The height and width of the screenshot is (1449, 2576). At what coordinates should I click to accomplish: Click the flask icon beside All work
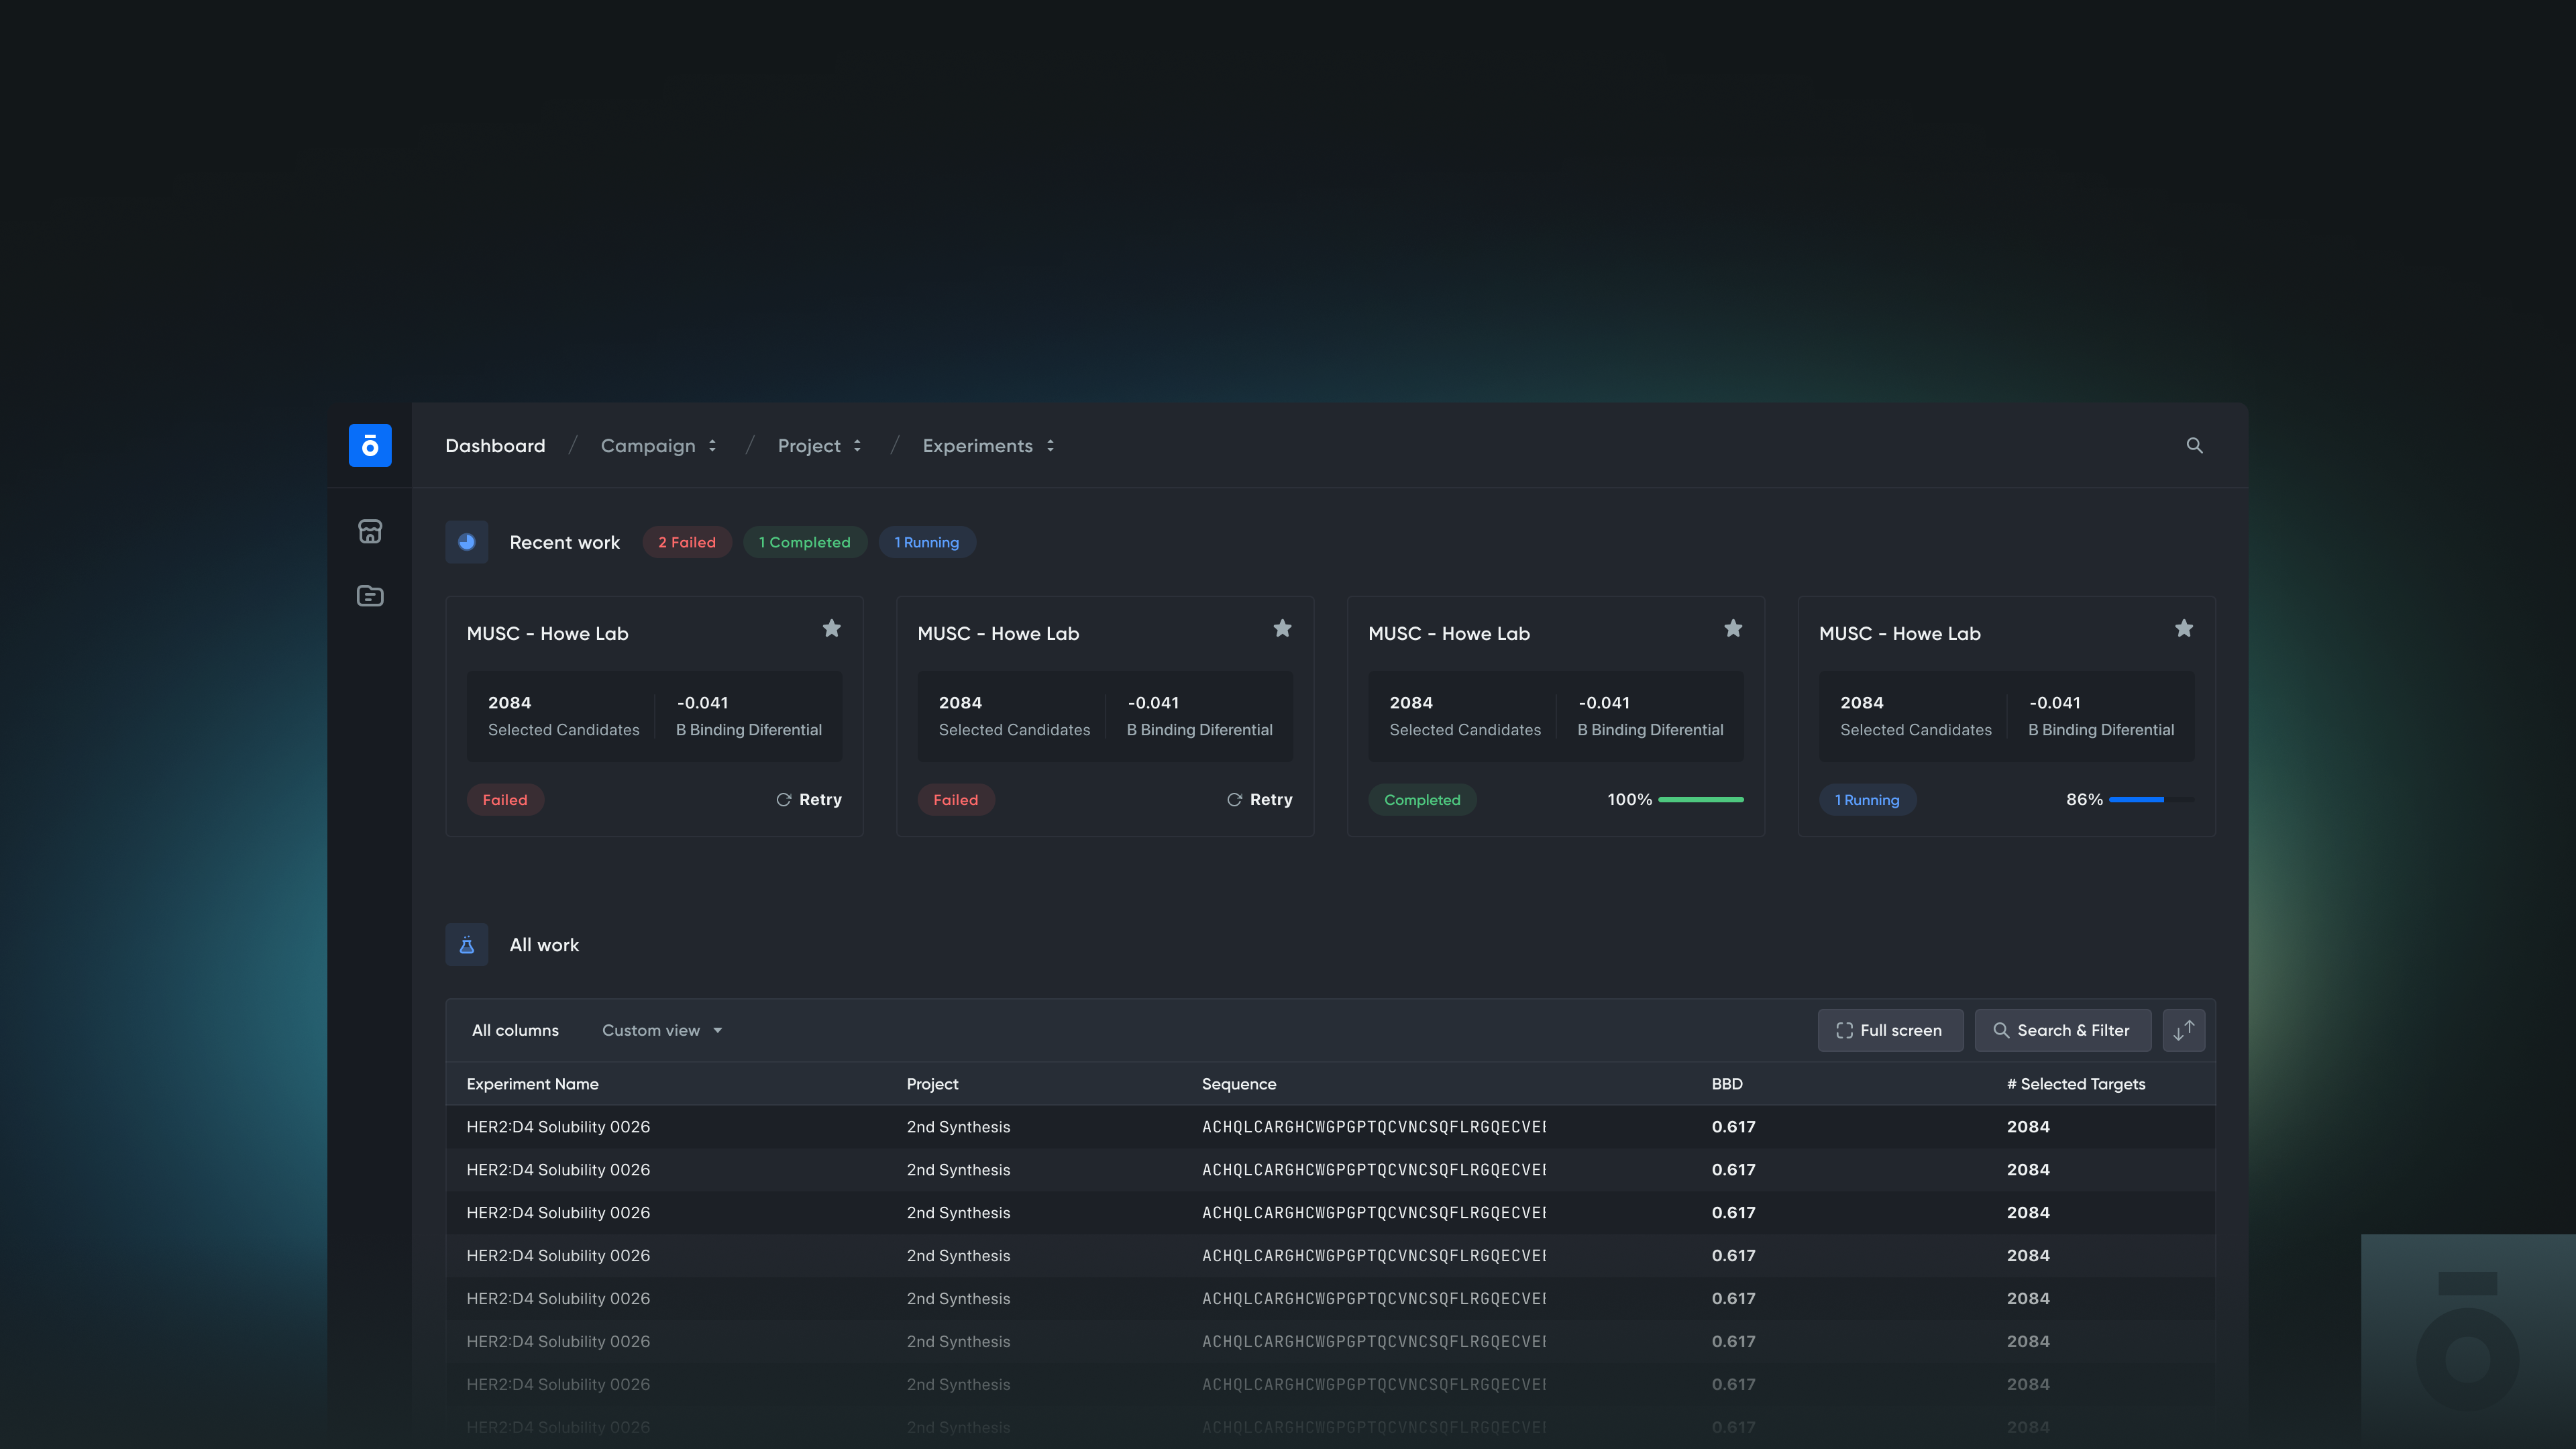[466, 944]
